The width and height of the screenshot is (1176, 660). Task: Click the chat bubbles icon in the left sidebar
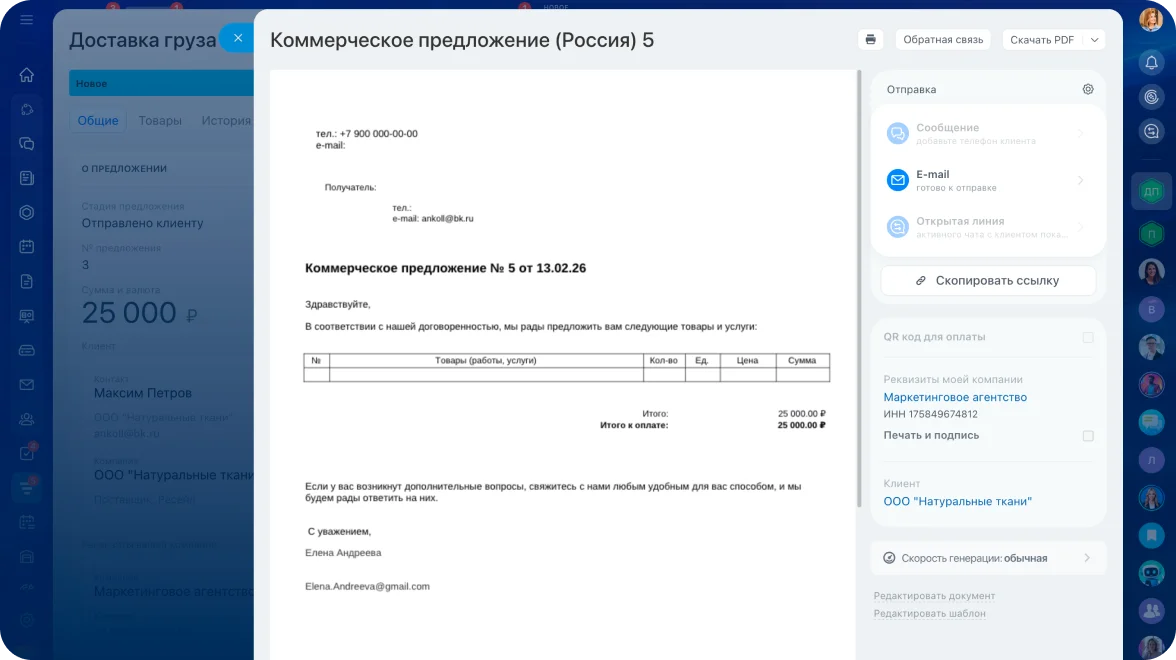pos(26,143)
